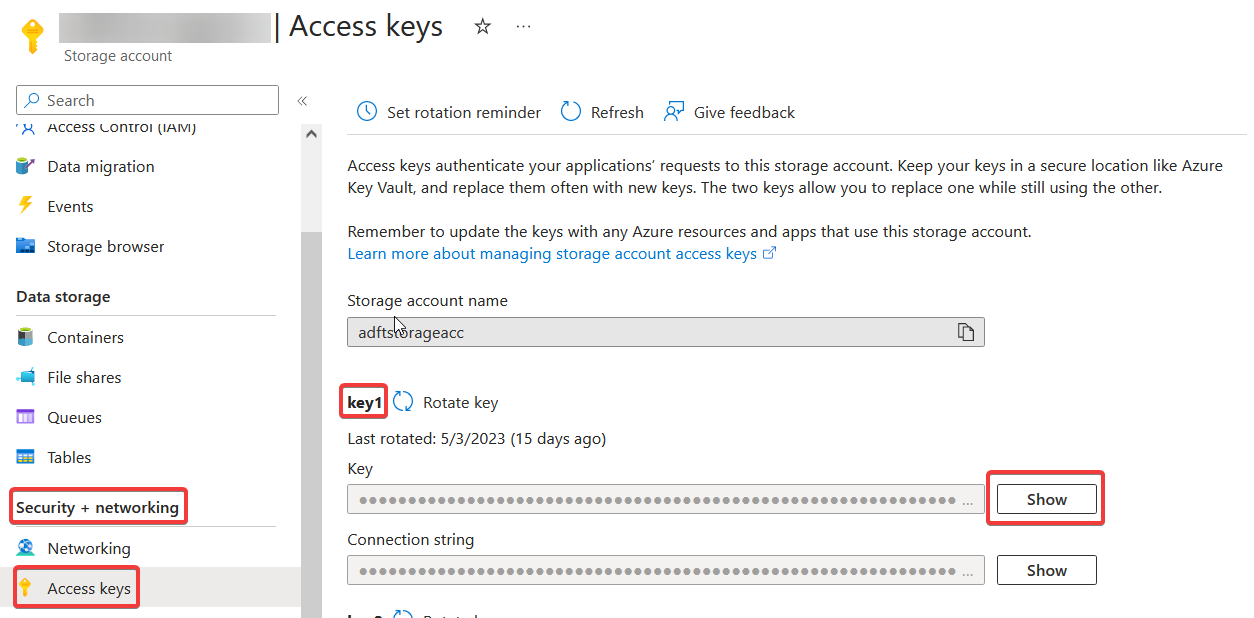Select Containers under Data storage
1254x618 pixels.
(x=85, y=338)
